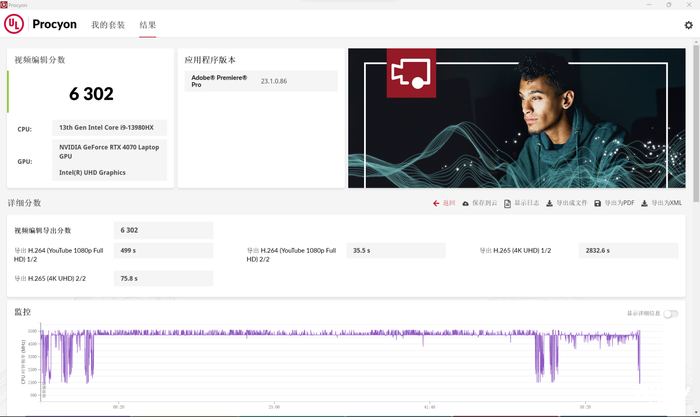Click the export as PDF floppy icon

tap(597, 203)
